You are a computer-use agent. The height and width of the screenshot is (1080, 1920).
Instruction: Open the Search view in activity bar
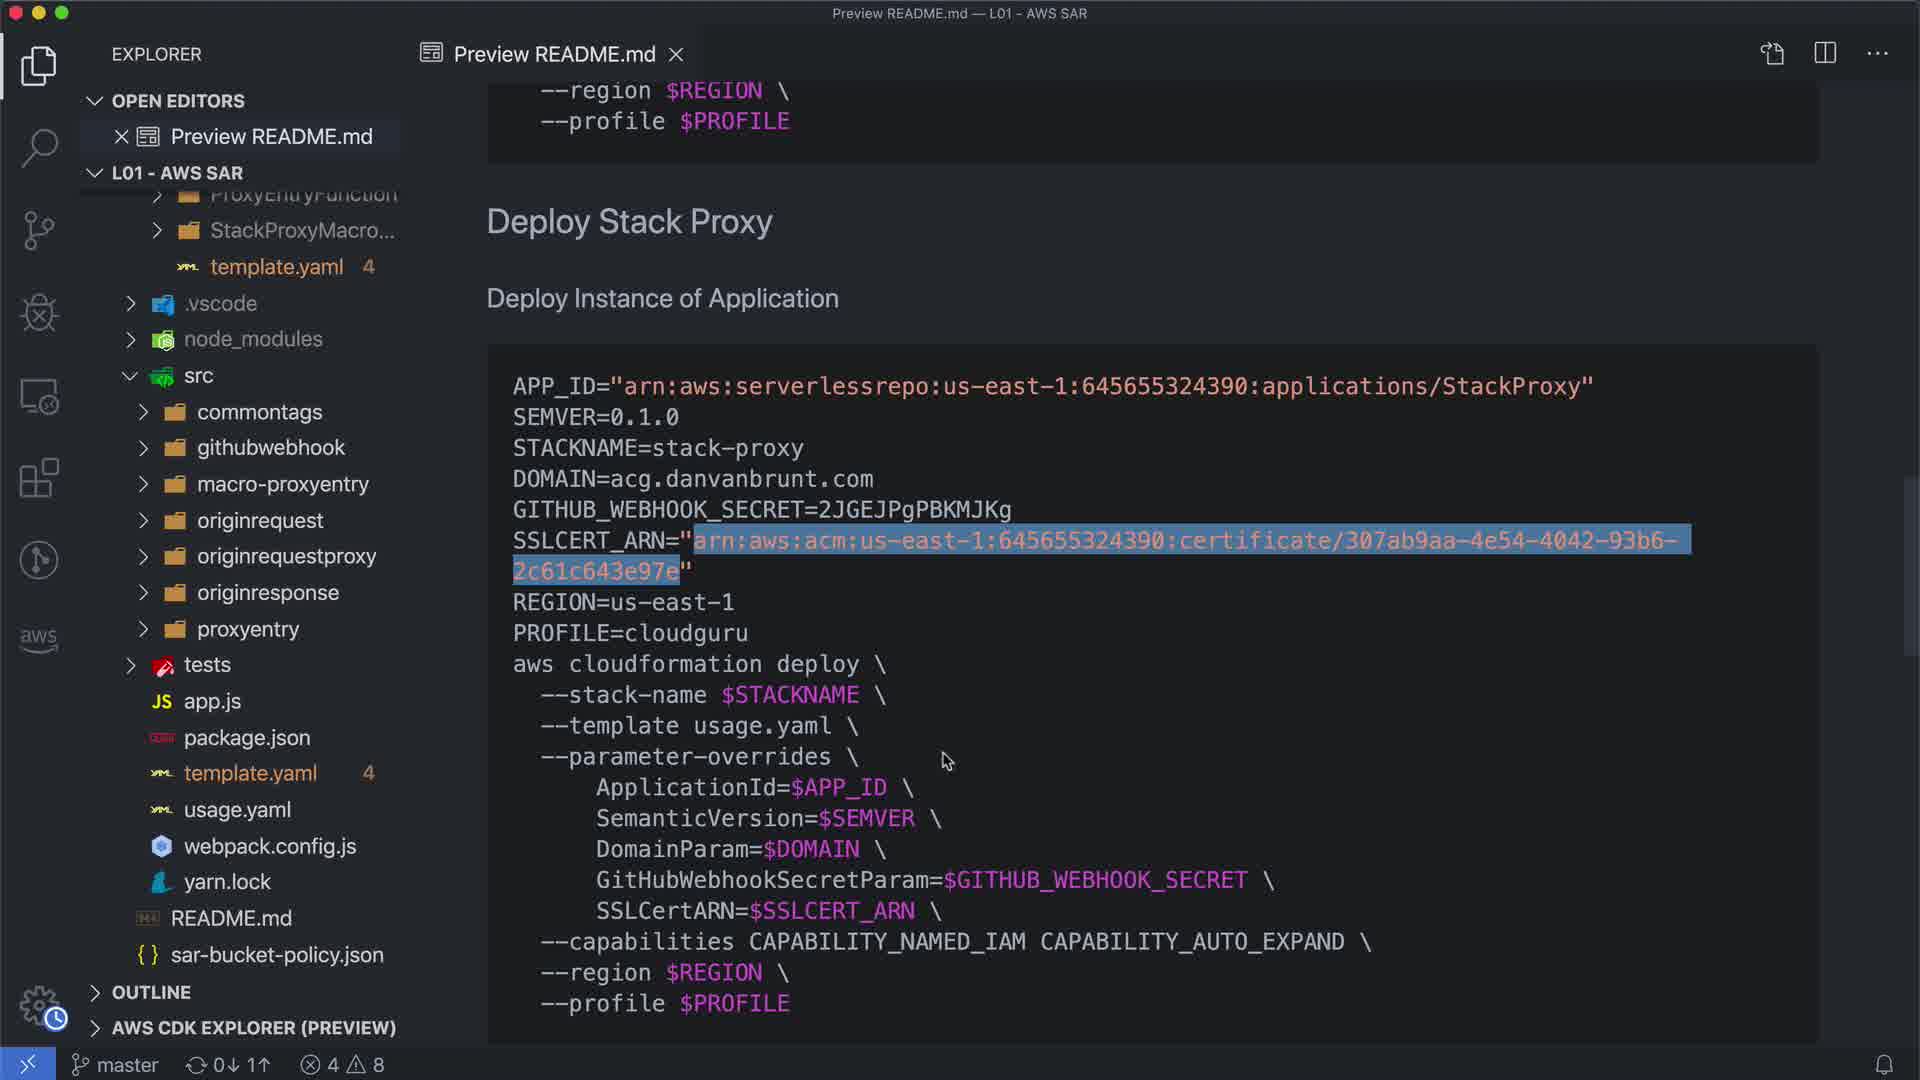(39, 148)
